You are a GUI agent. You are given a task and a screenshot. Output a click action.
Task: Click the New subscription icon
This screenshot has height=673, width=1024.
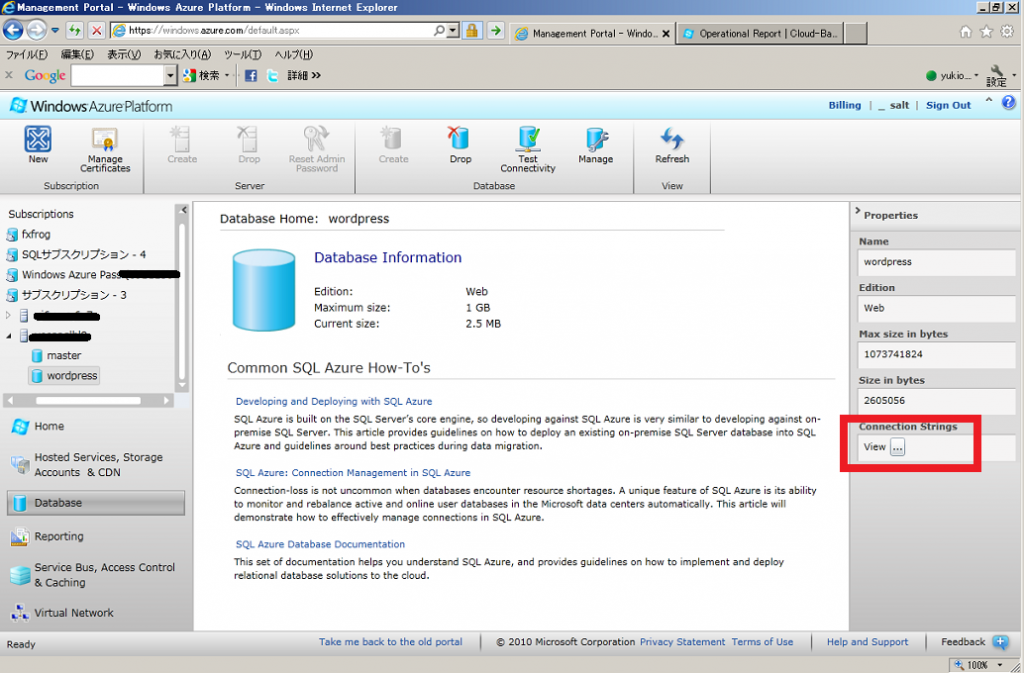click(x=38, y=141)
